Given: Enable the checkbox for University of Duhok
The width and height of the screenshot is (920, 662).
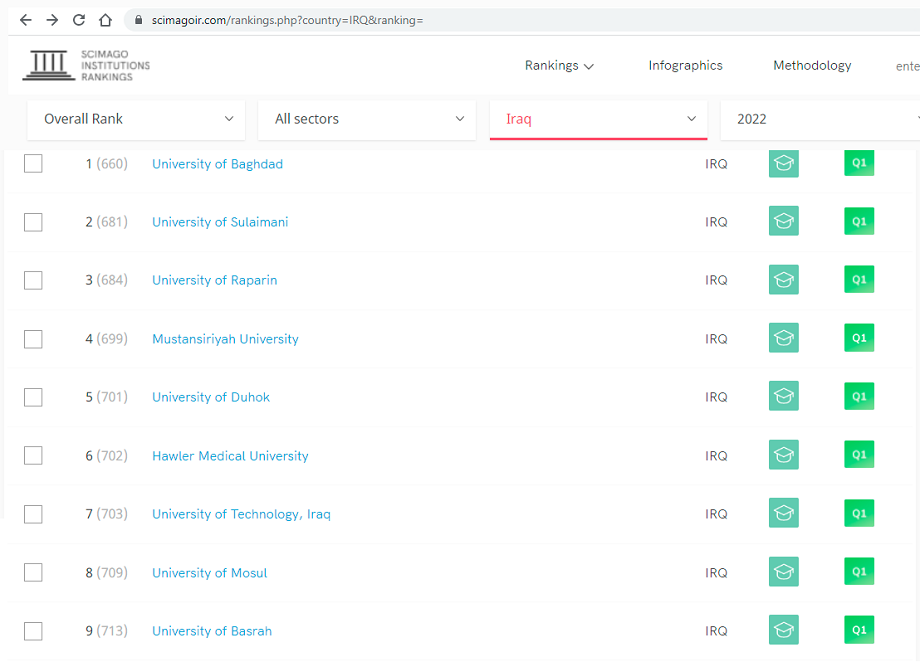Looking at the screenshot, I should [x=33, y=397].
